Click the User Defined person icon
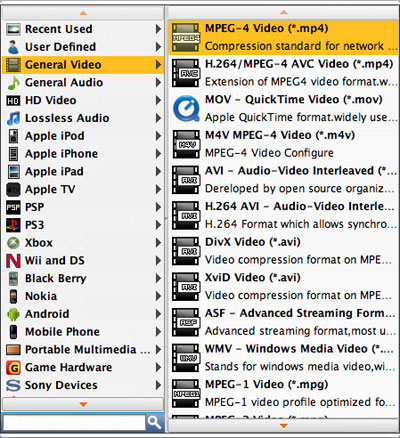 click(13, 47)
